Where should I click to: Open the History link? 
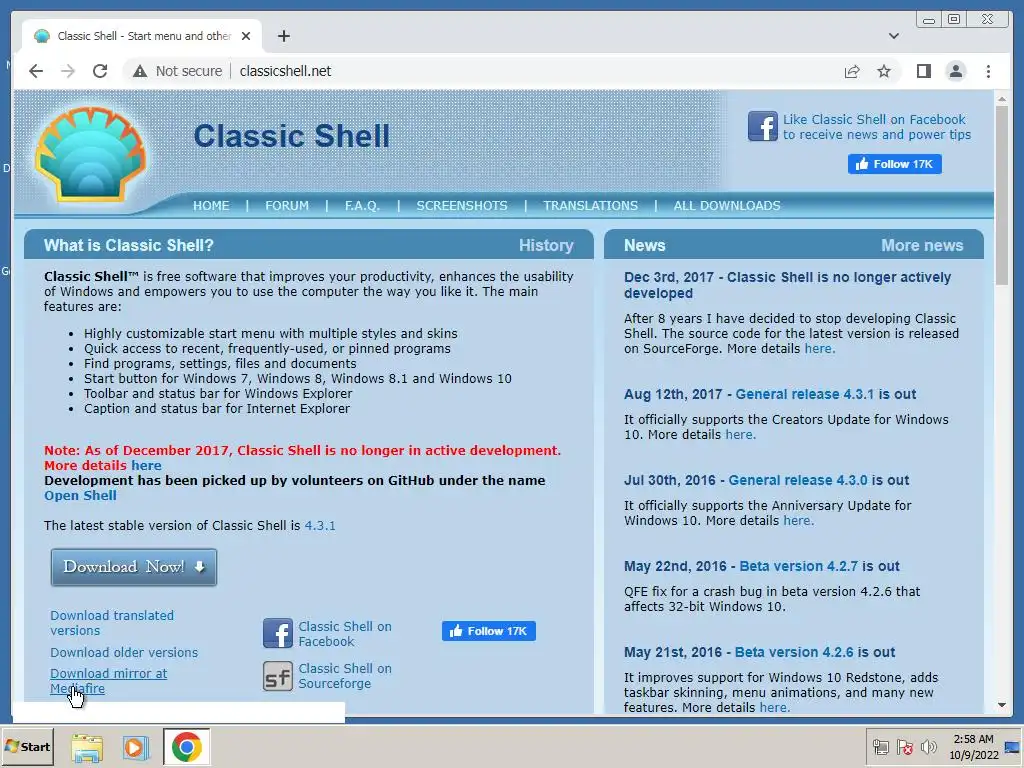546,246
